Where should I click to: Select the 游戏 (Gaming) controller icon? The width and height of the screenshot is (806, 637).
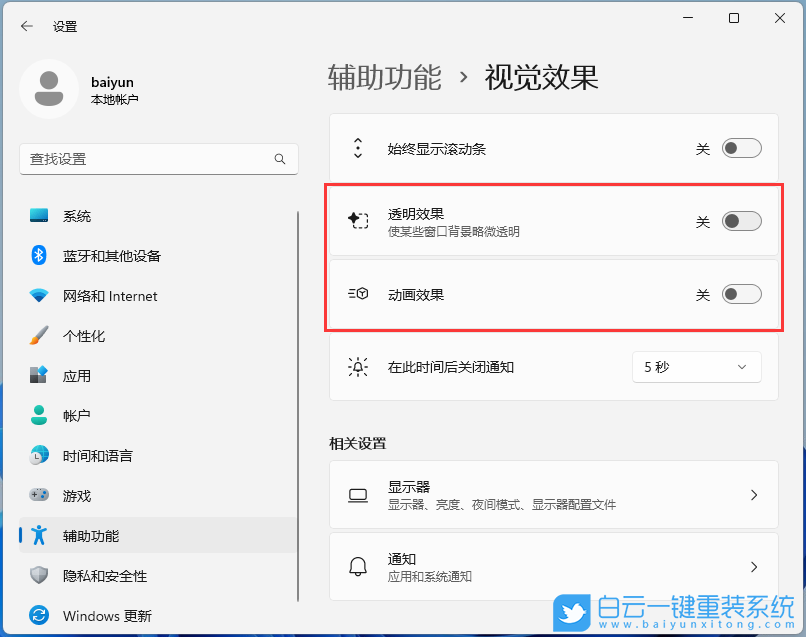click(38, 496)
